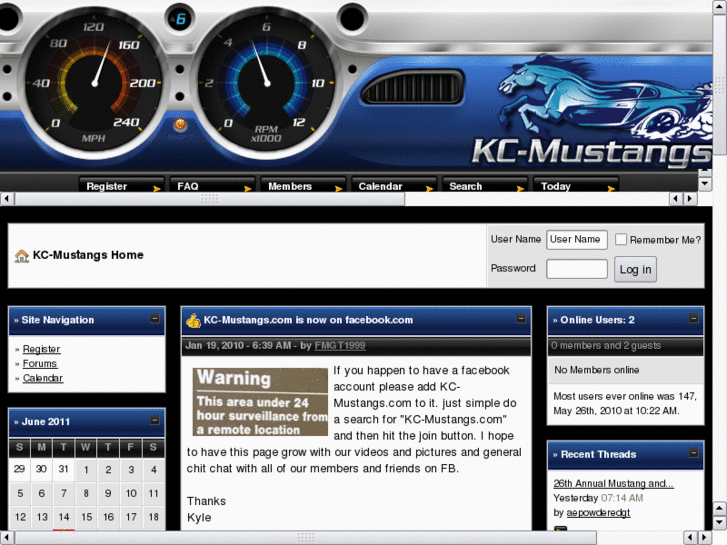Click the orange shift light indicator
727x545 pixels.
click(x=180, y=124)
